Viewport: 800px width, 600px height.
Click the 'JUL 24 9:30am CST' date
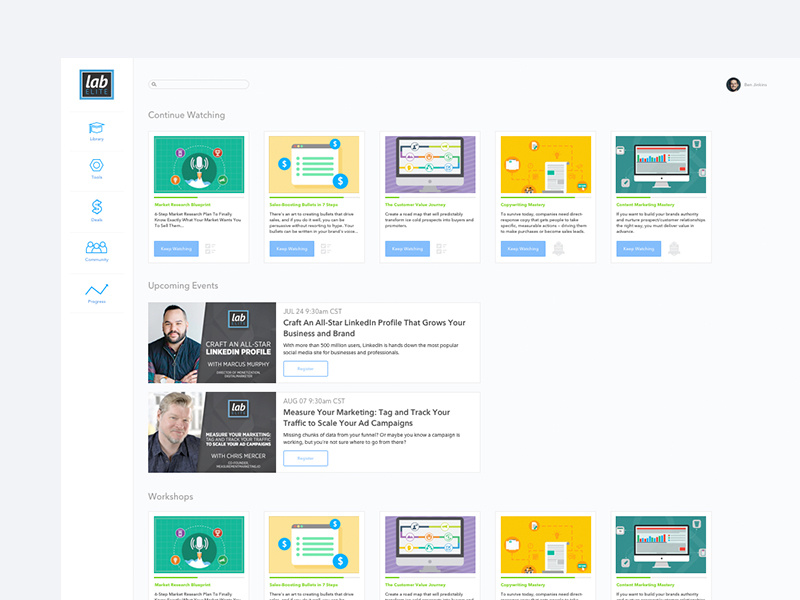click(x=313, y=311)
